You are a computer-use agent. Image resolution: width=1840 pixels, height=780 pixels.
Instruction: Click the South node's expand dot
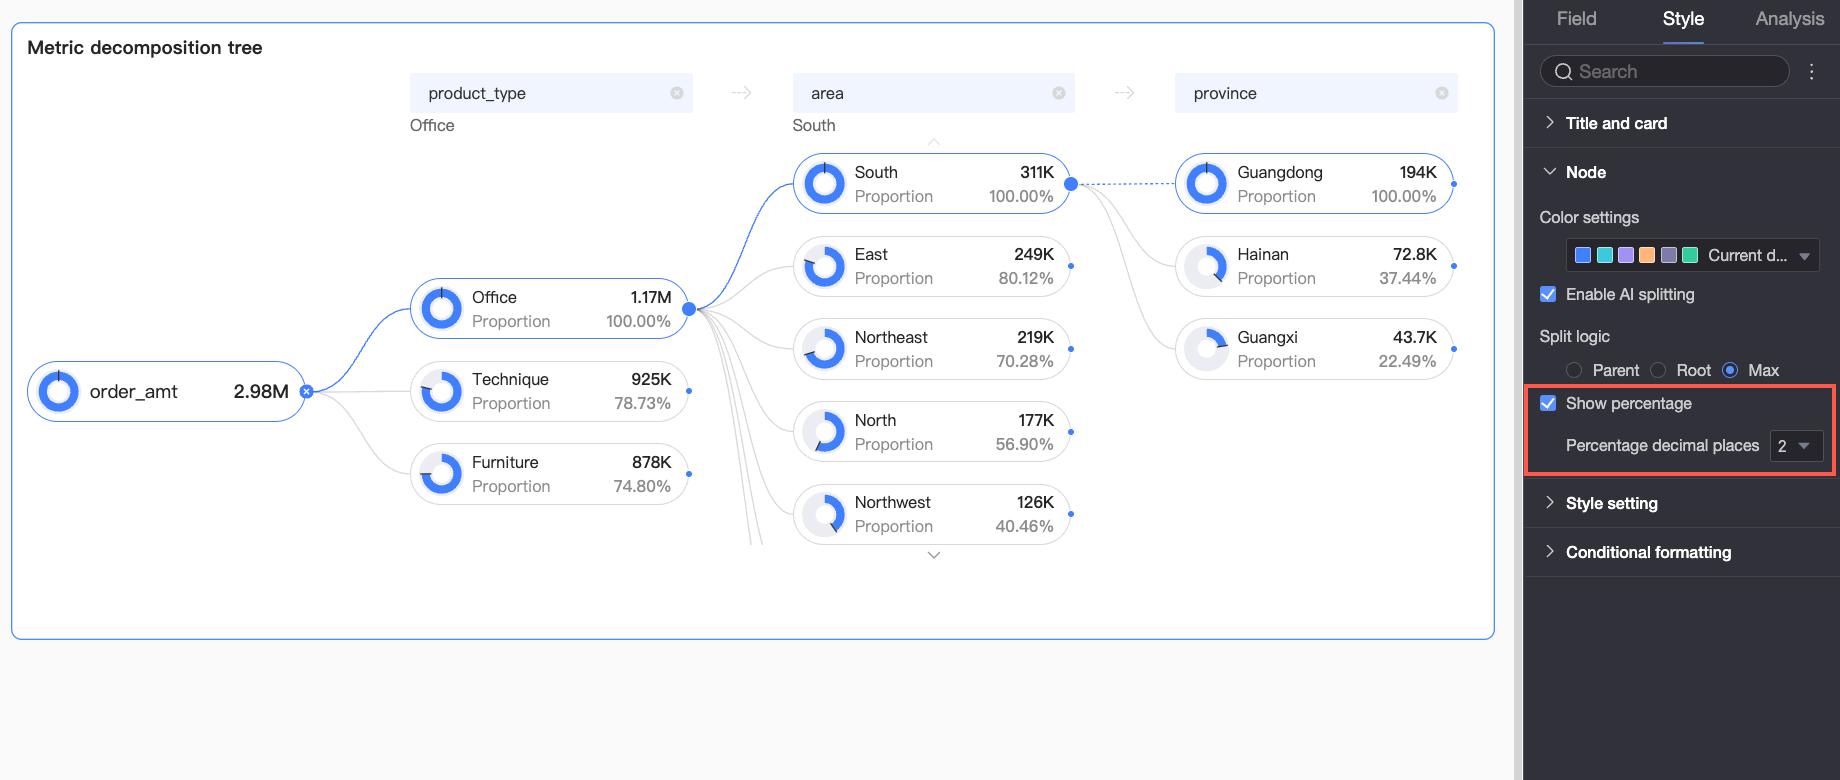(x=1071, y=184)
